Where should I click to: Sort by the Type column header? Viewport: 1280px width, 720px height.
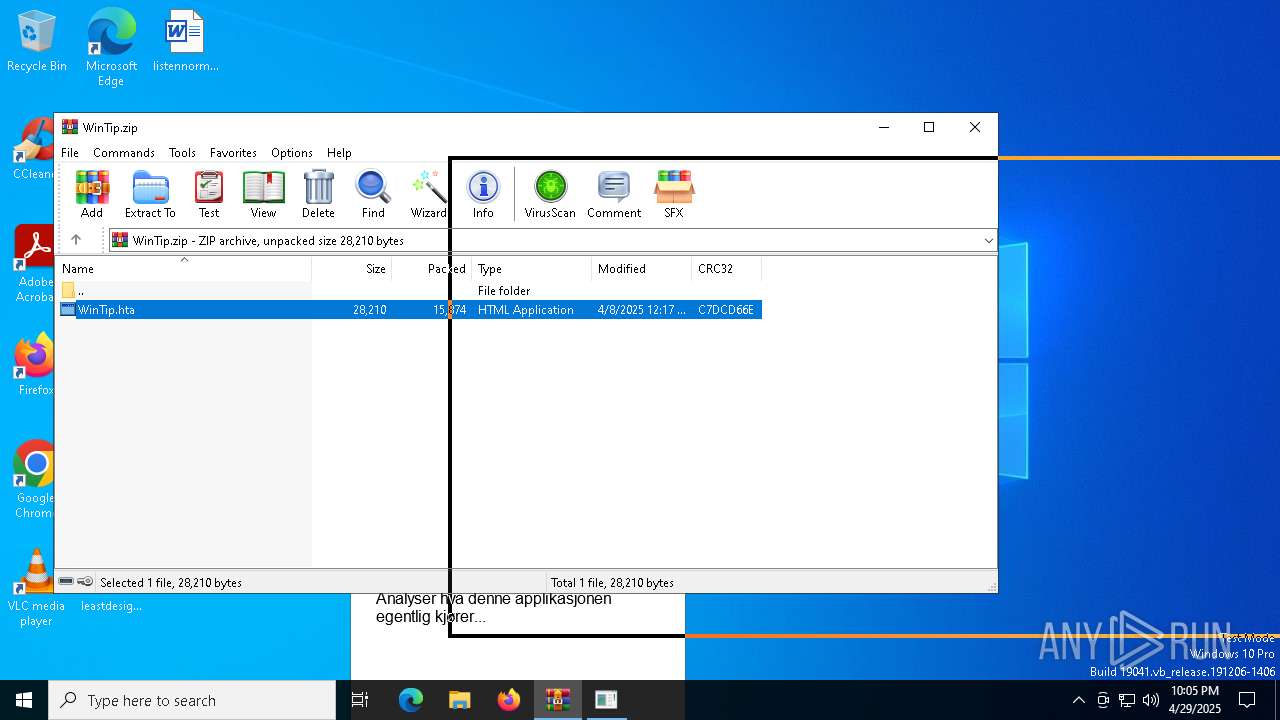pos(532,268)
